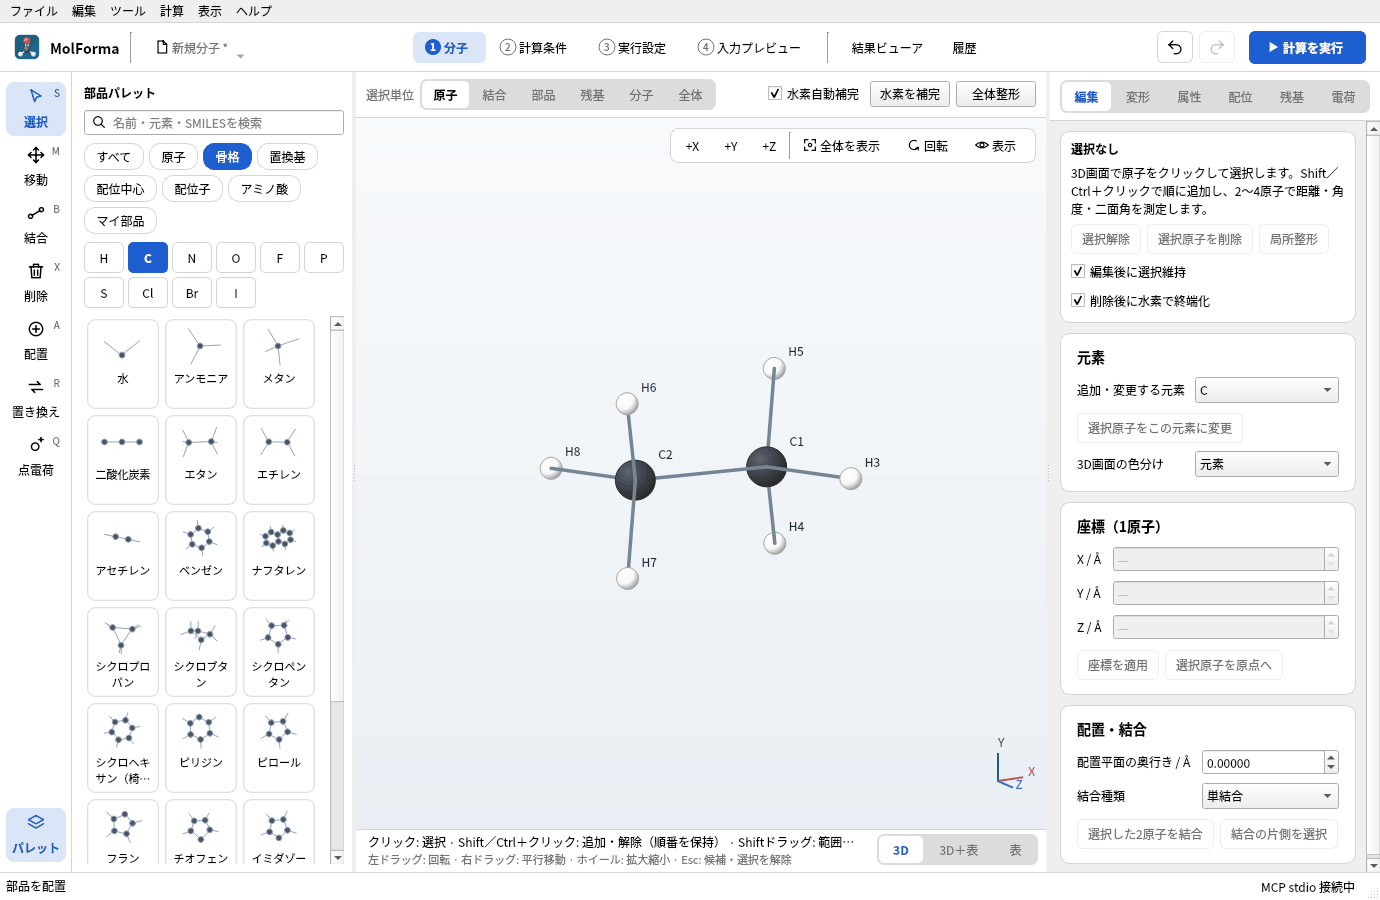Click the undo arrow button

click(1175, 47)
